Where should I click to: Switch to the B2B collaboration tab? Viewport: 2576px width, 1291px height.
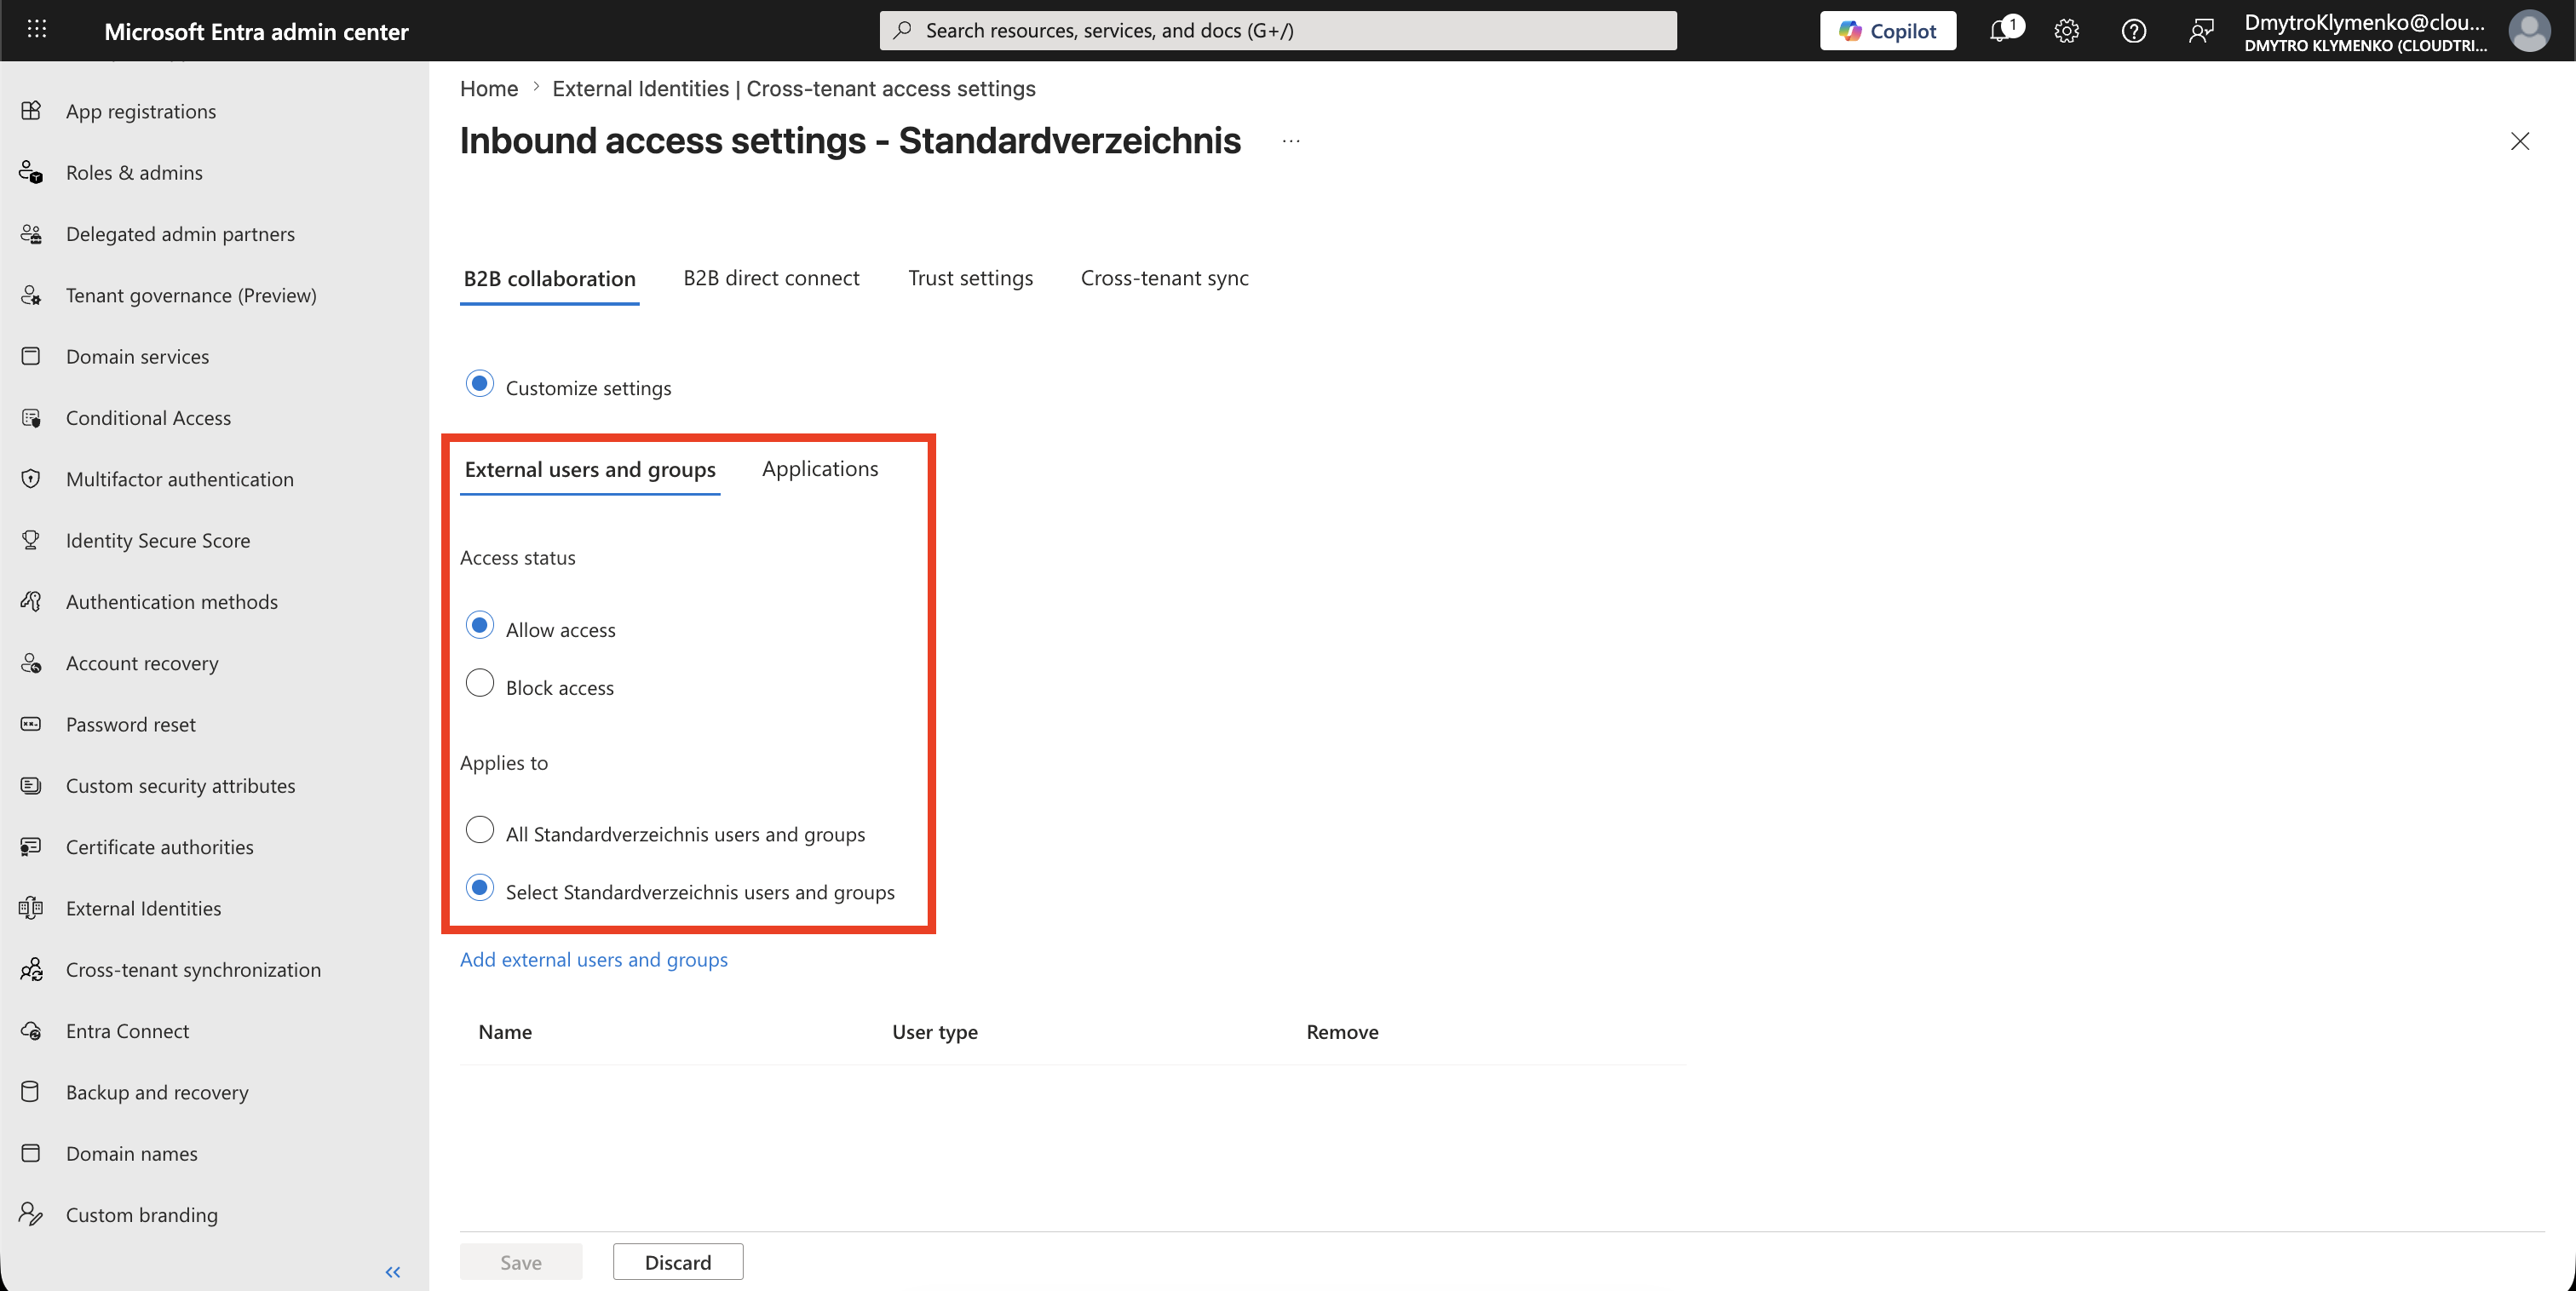pyautogui.click(x=550, y=279)
